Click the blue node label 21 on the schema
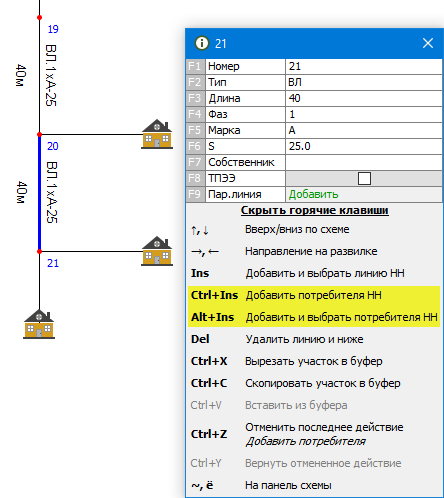The height and width of the screenshot is (498, 444). point(53,263)
